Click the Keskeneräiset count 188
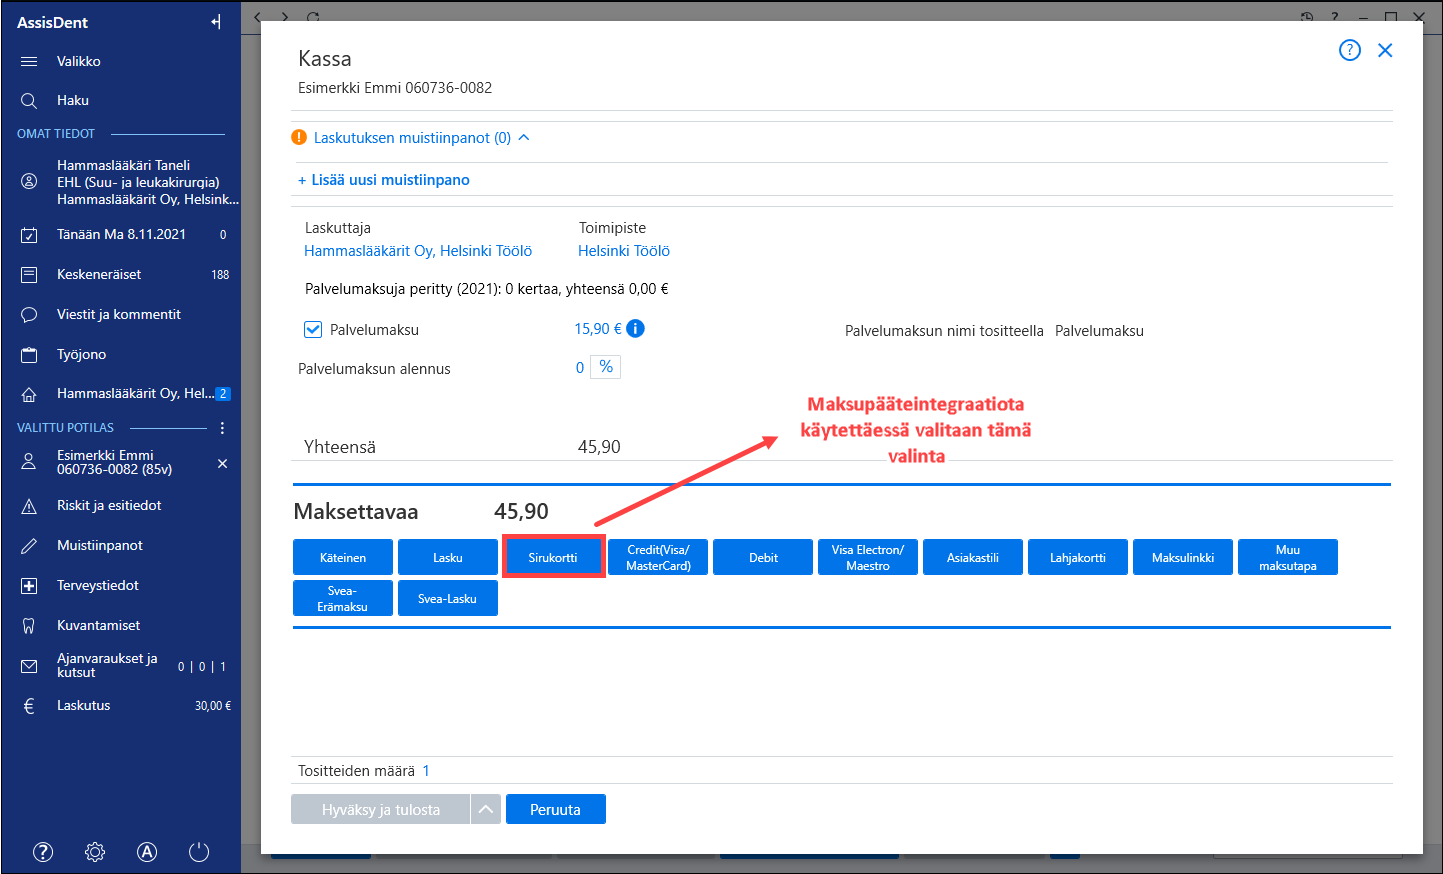This screenshot has height=874, width=1443. coord(221,275)
